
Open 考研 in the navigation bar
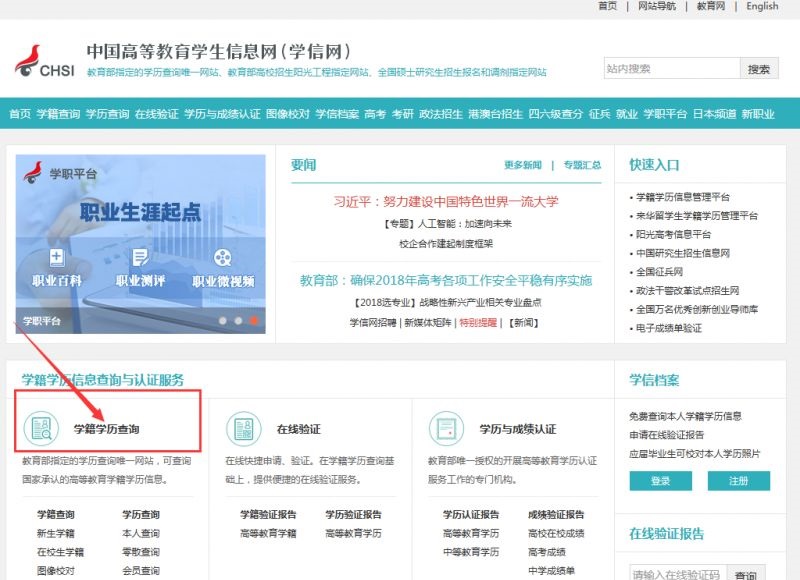point(403,114)
